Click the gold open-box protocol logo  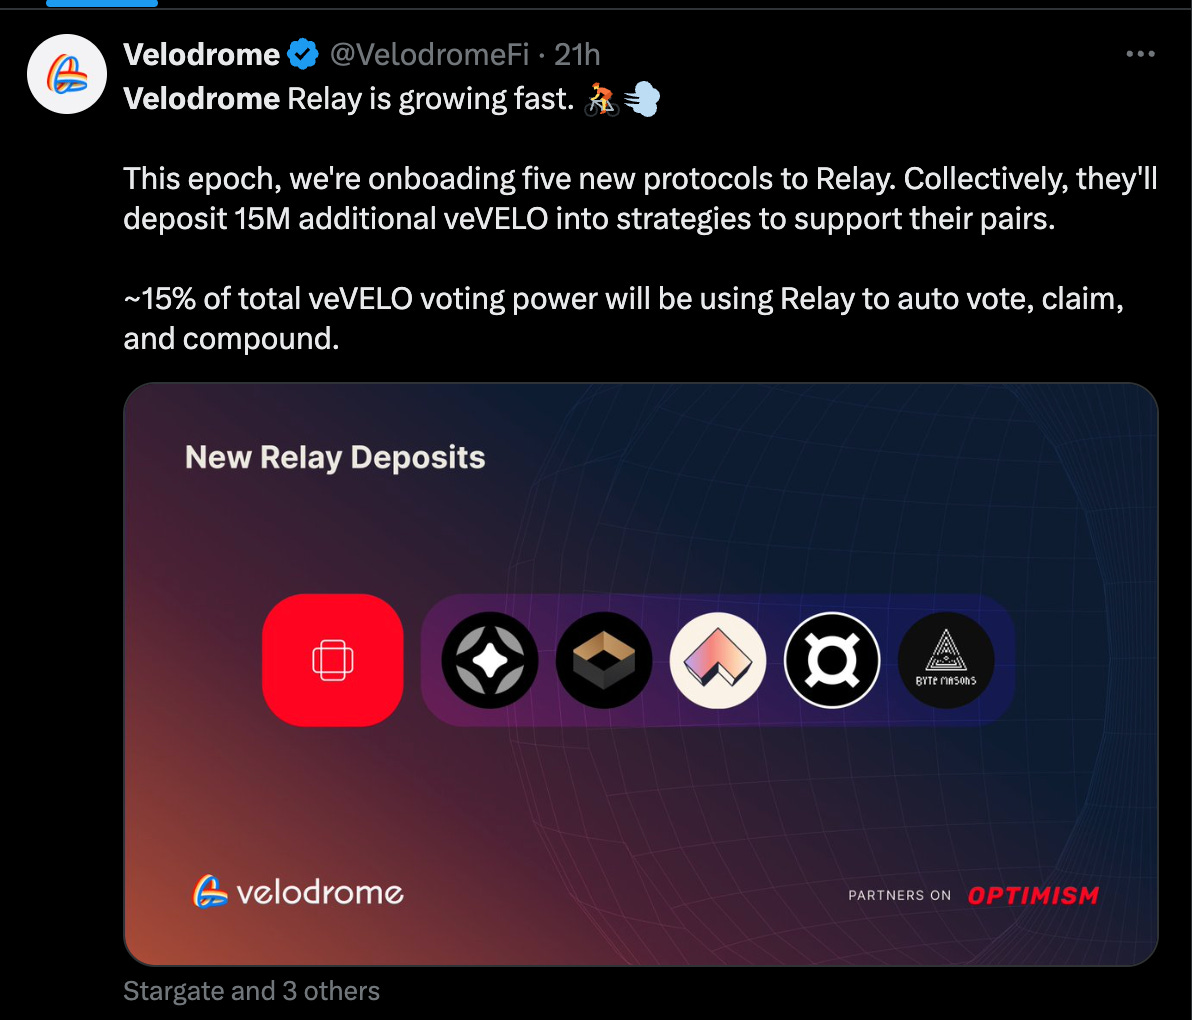[604, 660]
